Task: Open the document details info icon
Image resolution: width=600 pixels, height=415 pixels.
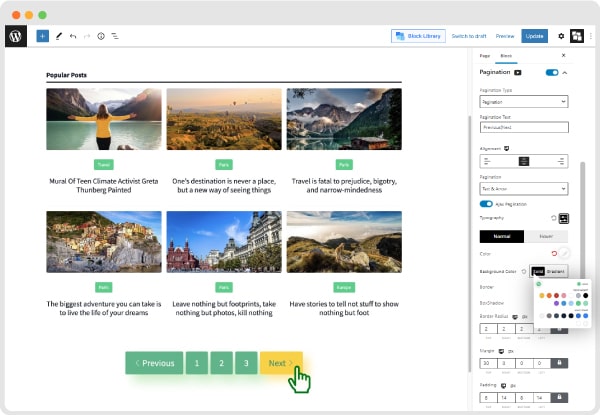Action: tap(101, 36)
